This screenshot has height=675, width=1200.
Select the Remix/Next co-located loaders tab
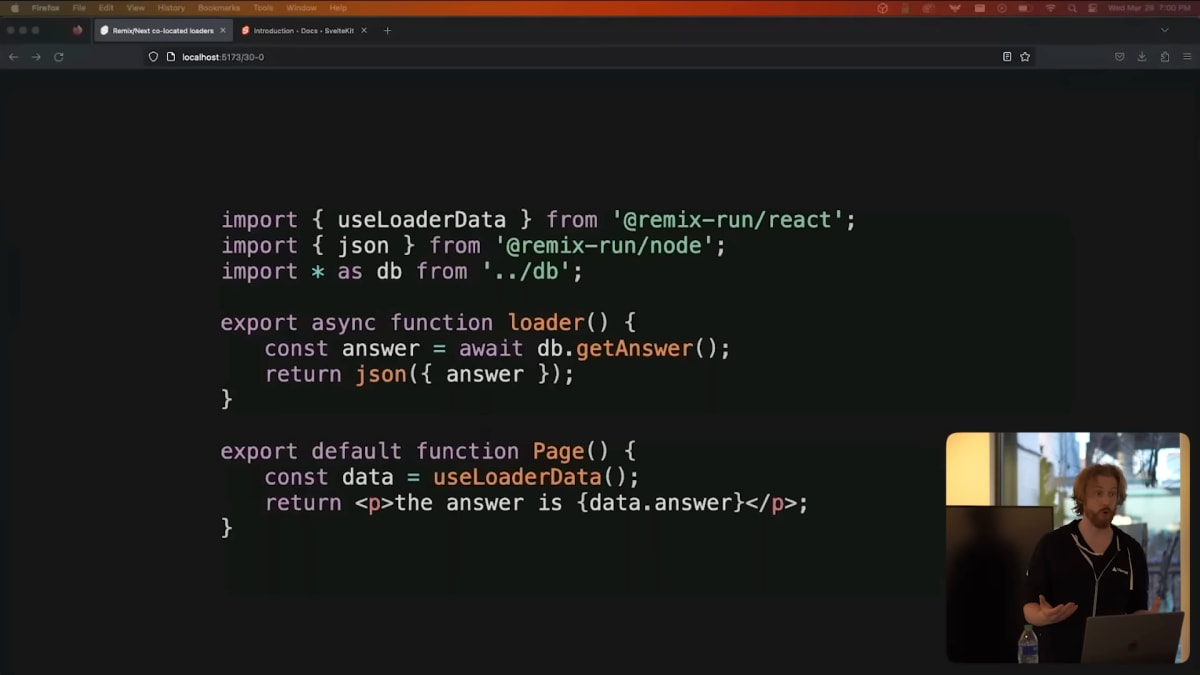click(163, 31)
